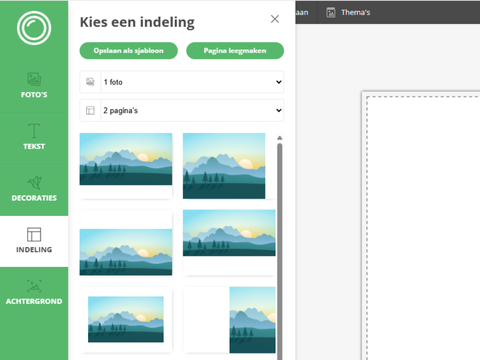Image resolution: width=480 pixels, height=360 pixels.
Task: Choose layout with photo on right side
Action: click(x=229, y=320)
